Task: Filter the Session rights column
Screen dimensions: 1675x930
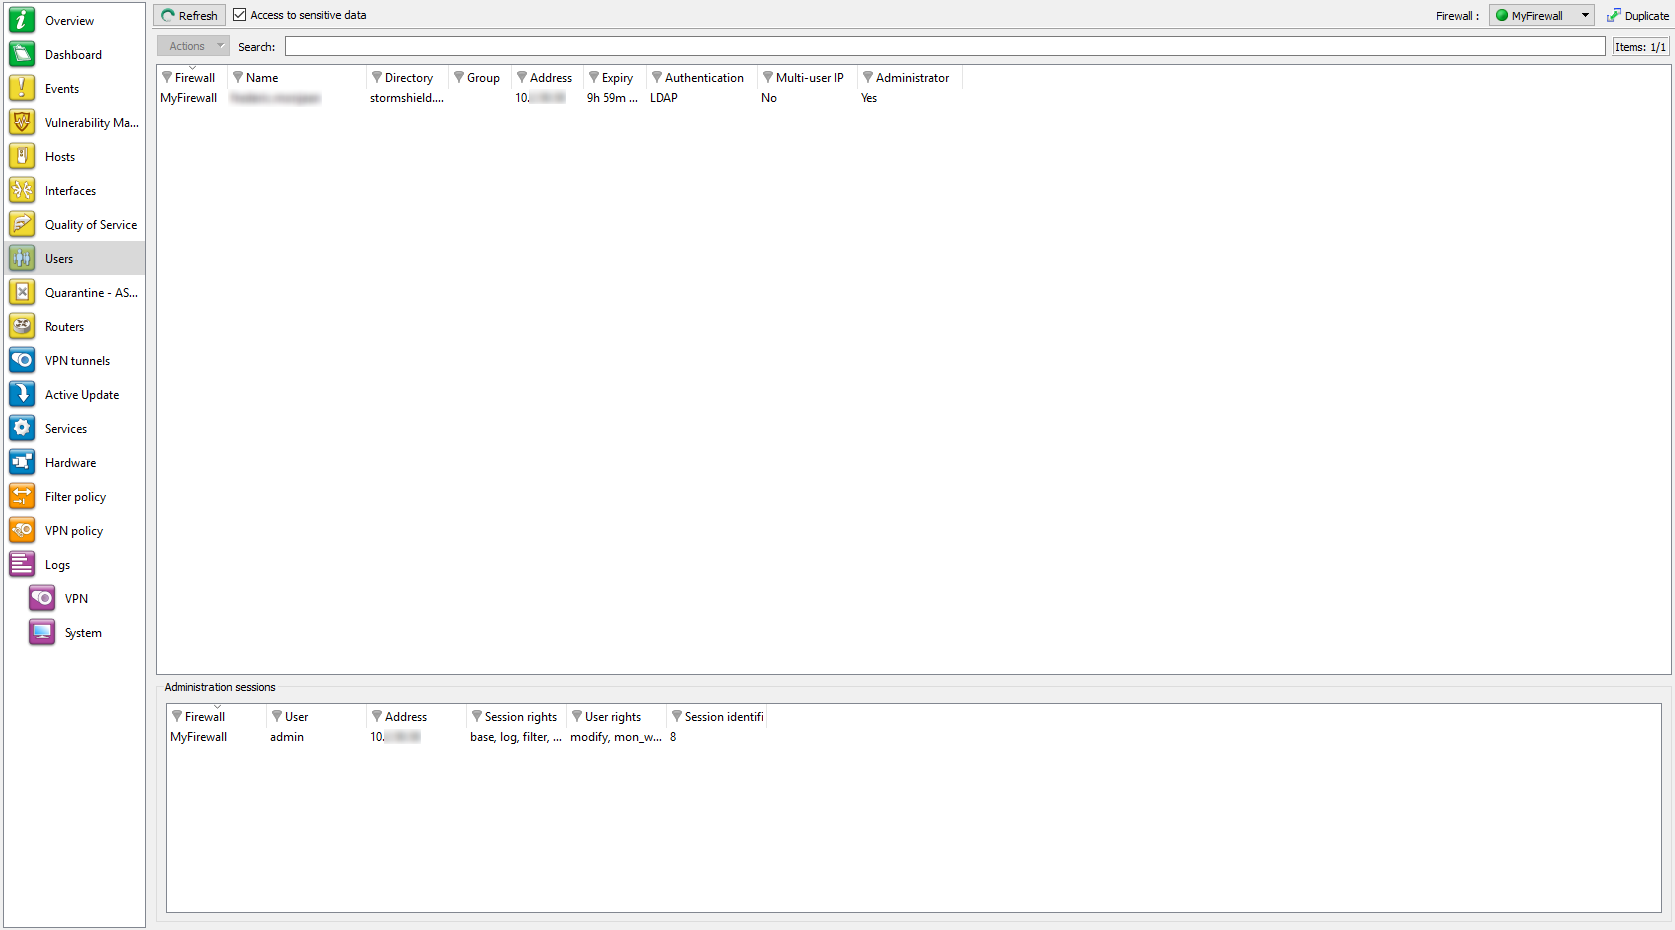Action: [x=477, y=716]
